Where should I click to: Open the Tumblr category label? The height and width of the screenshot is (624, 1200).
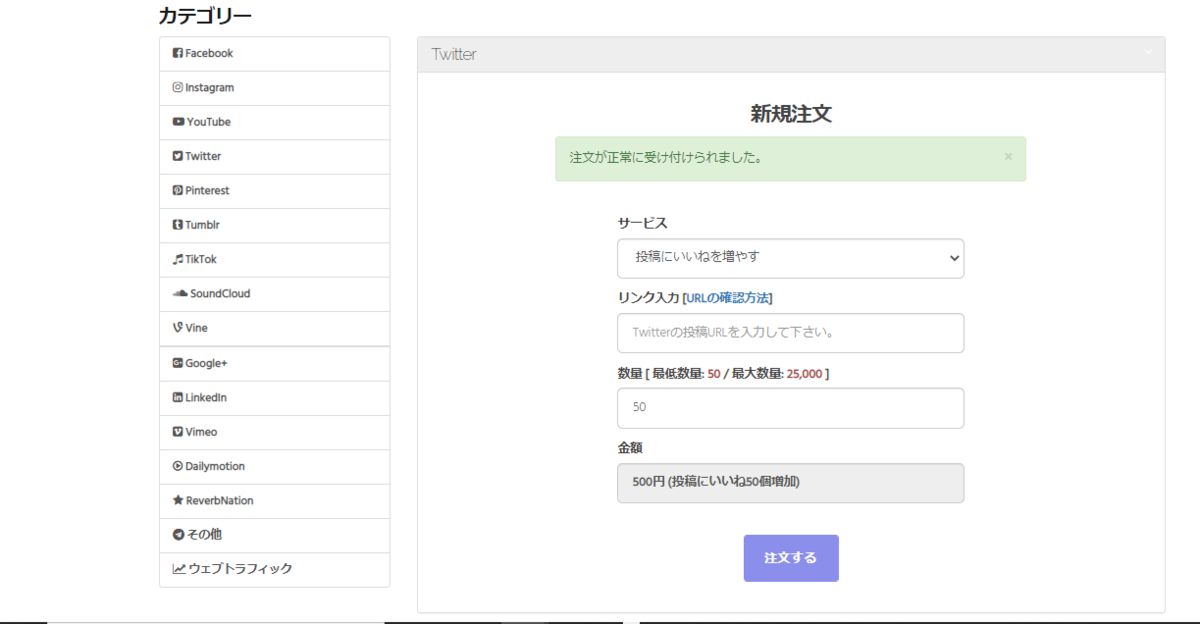tap(202, 225)
